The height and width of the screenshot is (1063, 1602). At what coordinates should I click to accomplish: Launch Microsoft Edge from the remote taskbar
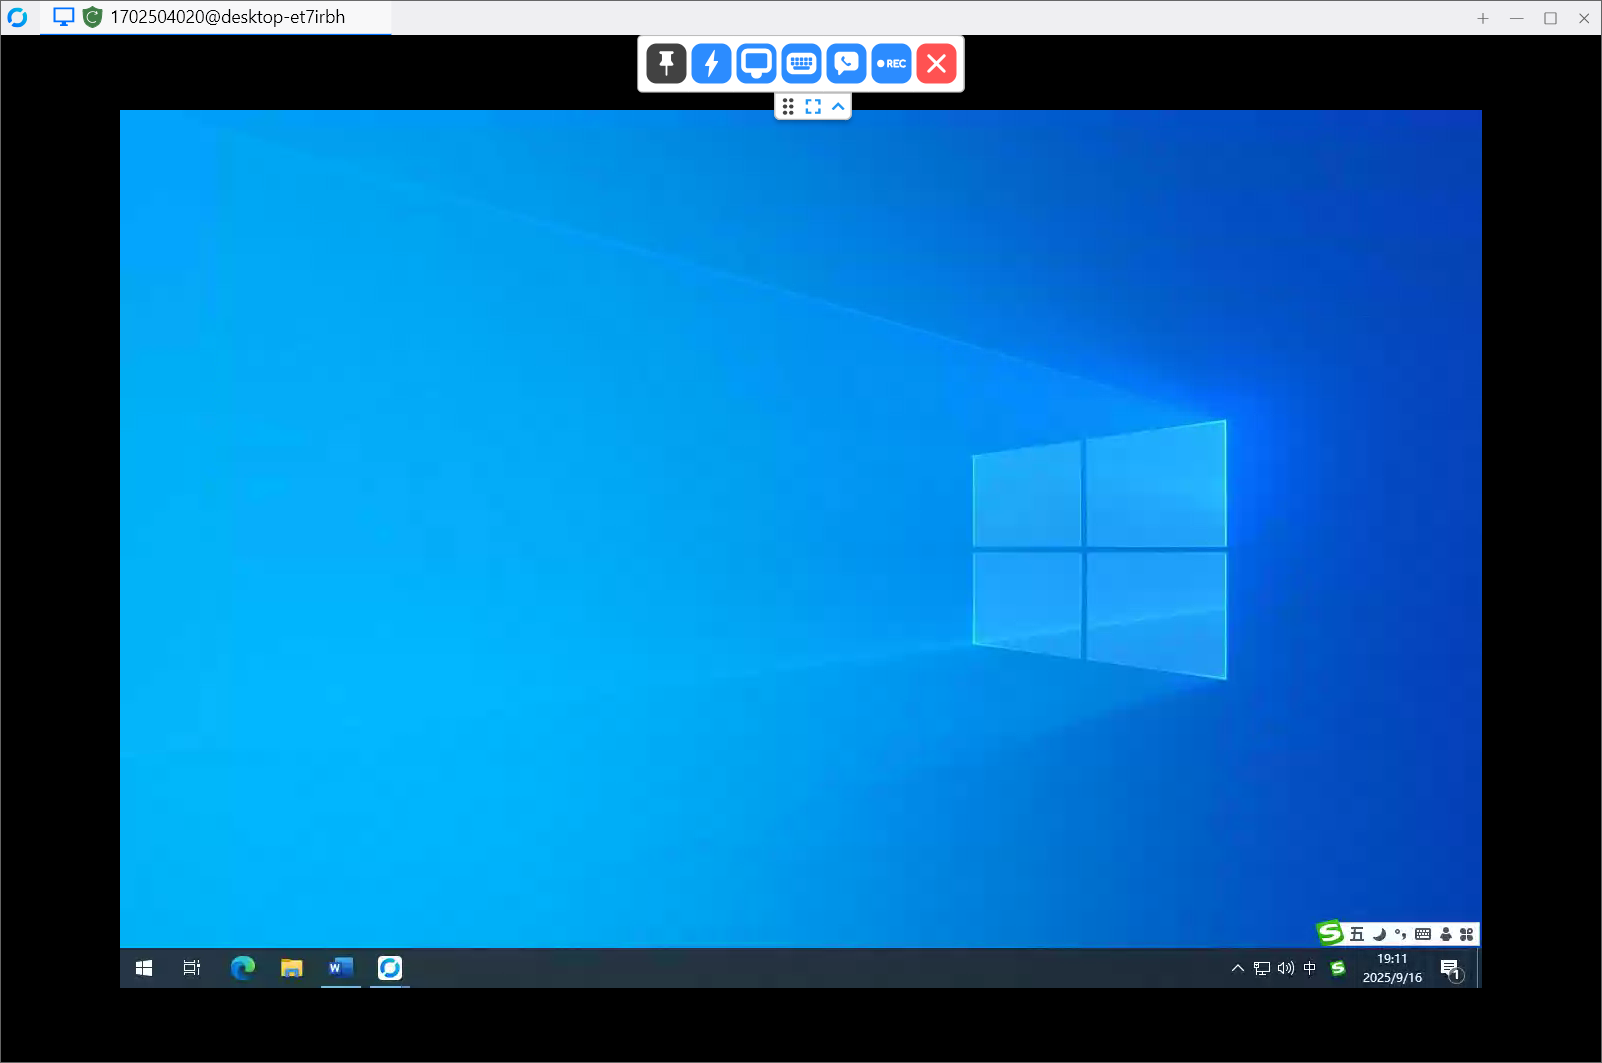[x=243, y=968]
